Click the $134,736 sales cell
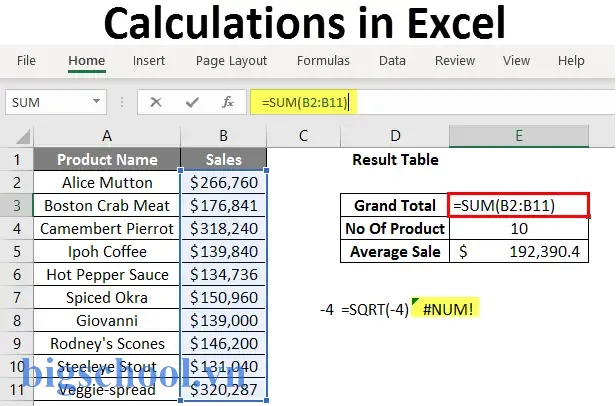Viewport: 616px width, 406px height. point(224,274)
